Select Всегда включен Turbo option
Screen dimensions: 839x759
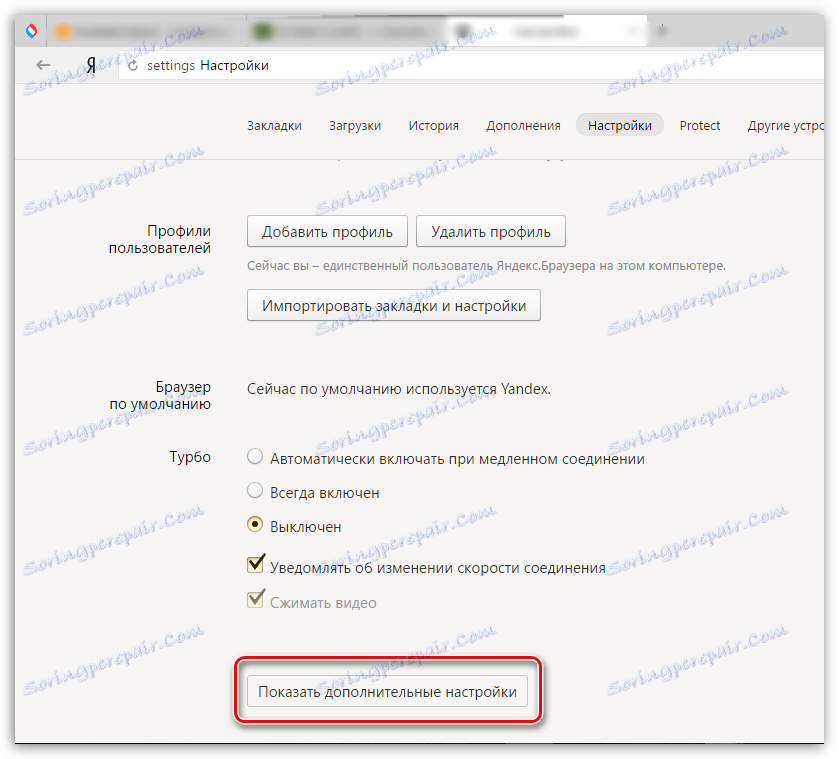tap(255, 491)
